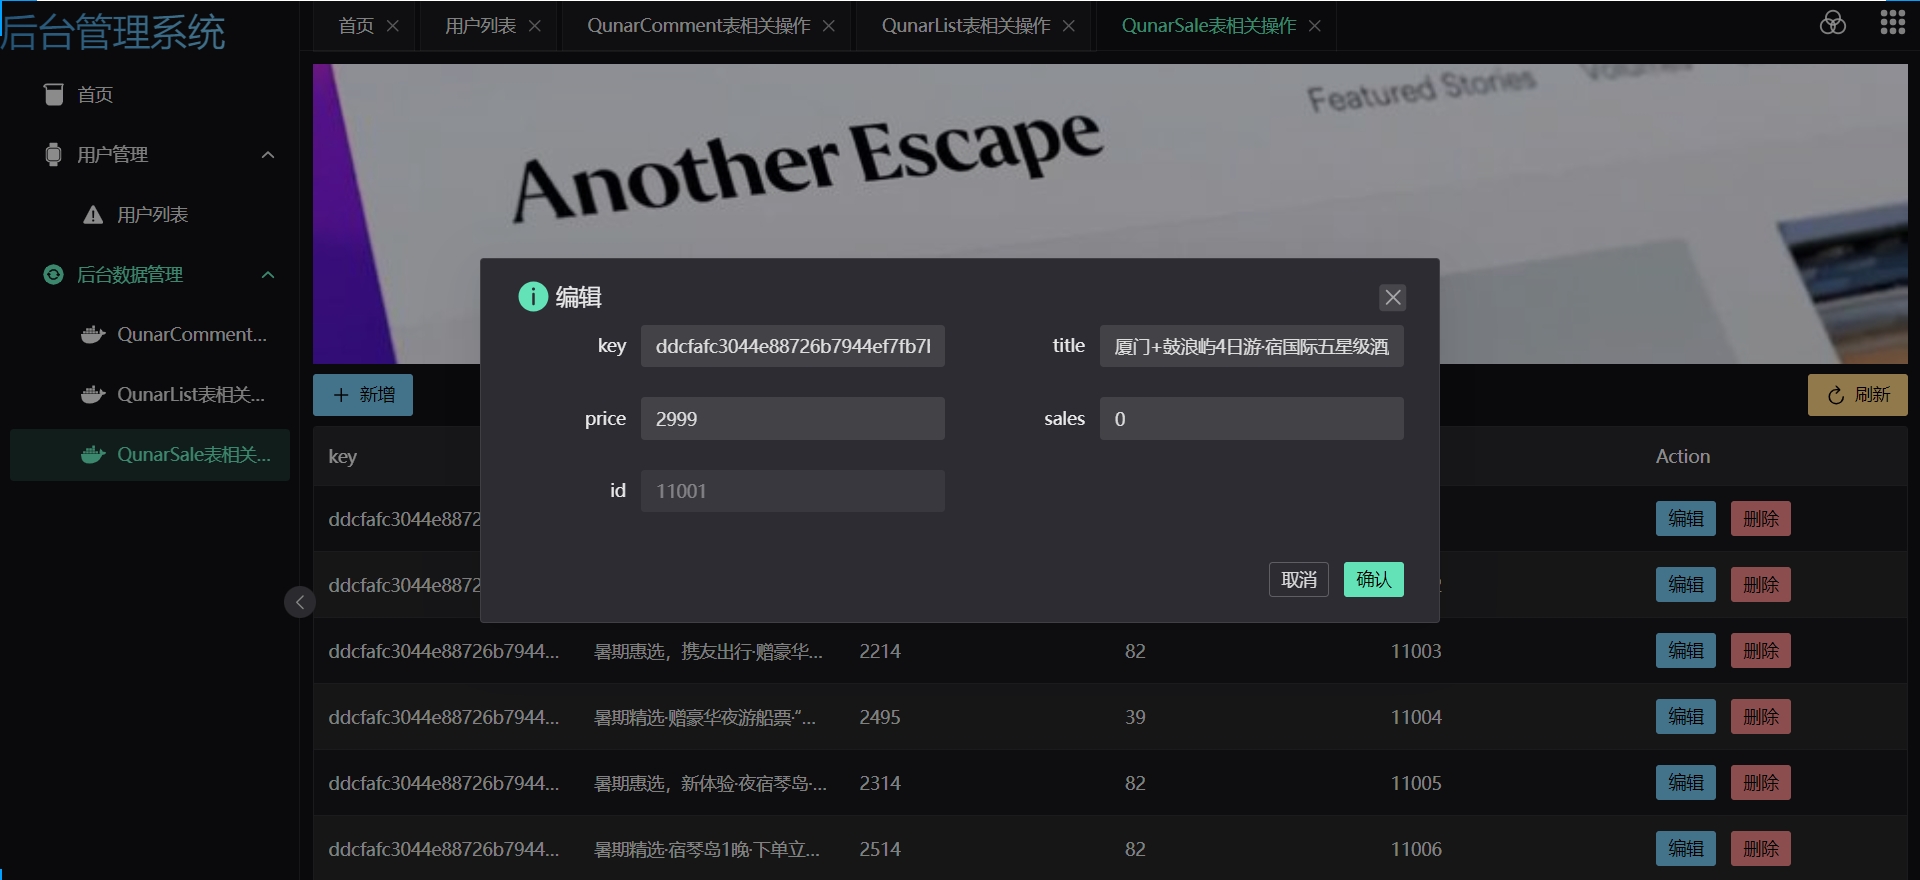This screenshot has height=880, width=1920.
Task: Collapse the 后台数据管理 menu section
Action: [268, 275]
